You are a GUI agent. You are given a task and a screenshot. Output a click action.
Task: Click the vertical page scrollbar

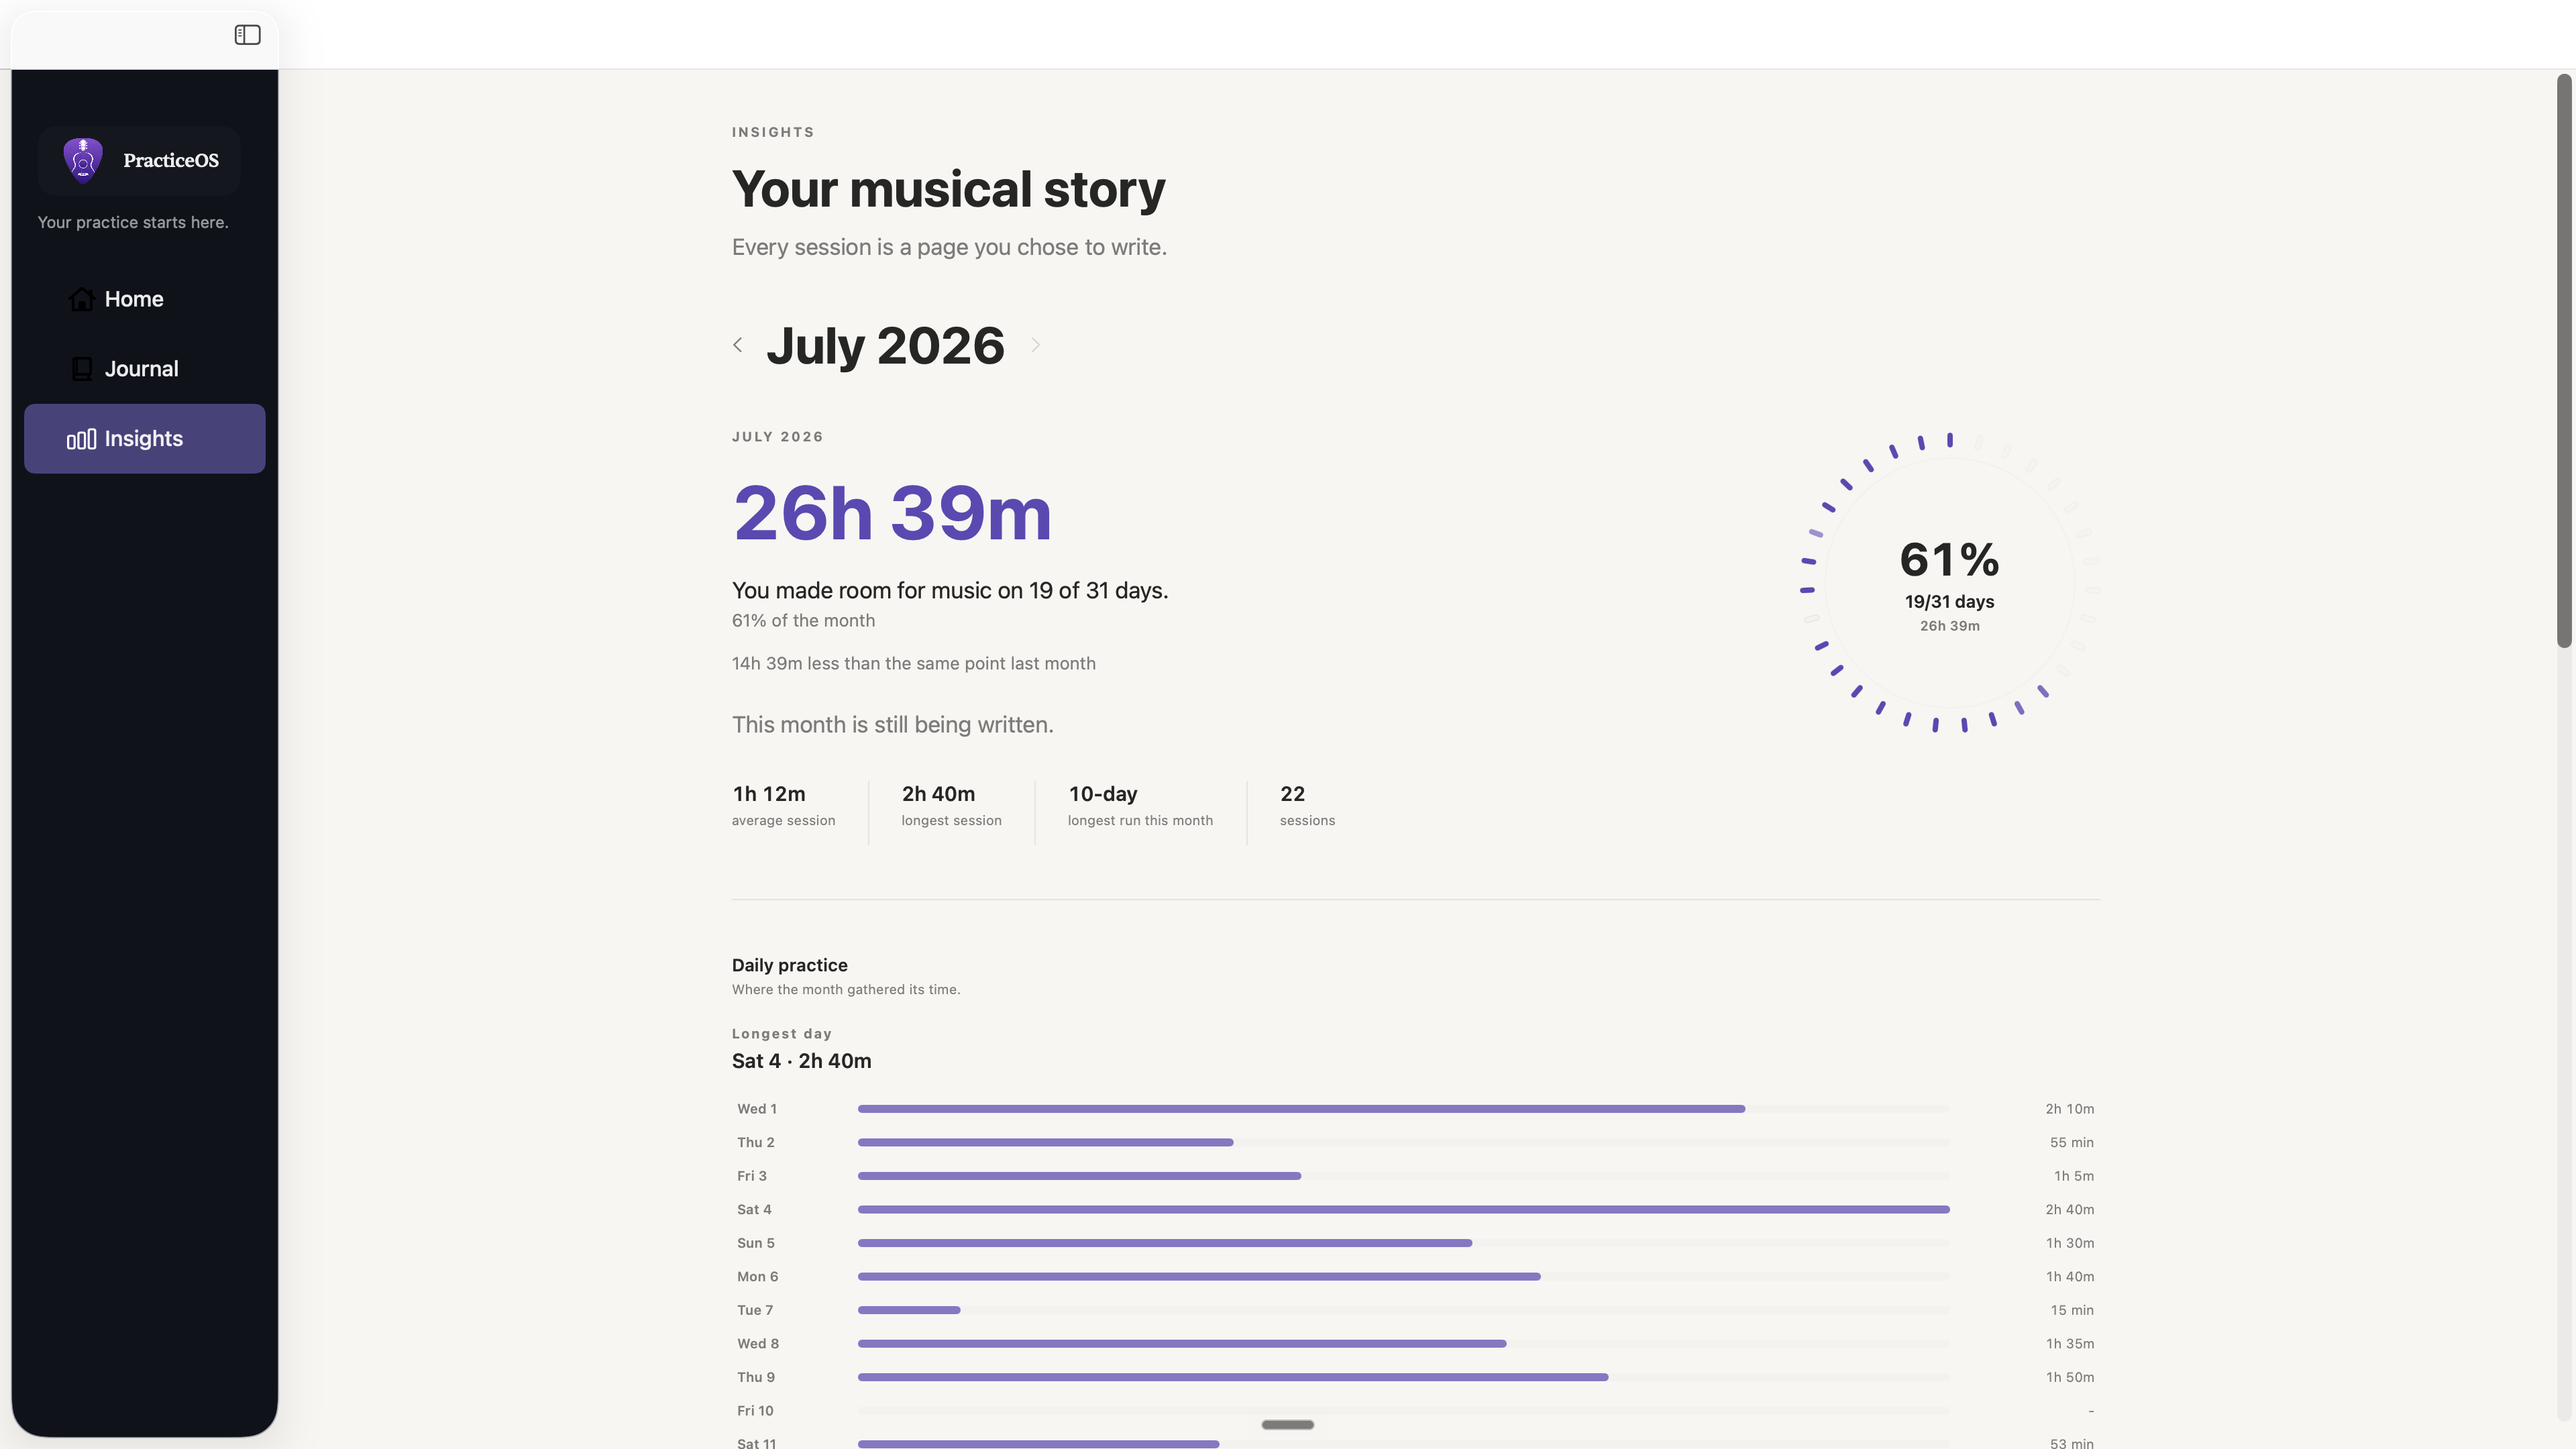[x=2564, y=360]
